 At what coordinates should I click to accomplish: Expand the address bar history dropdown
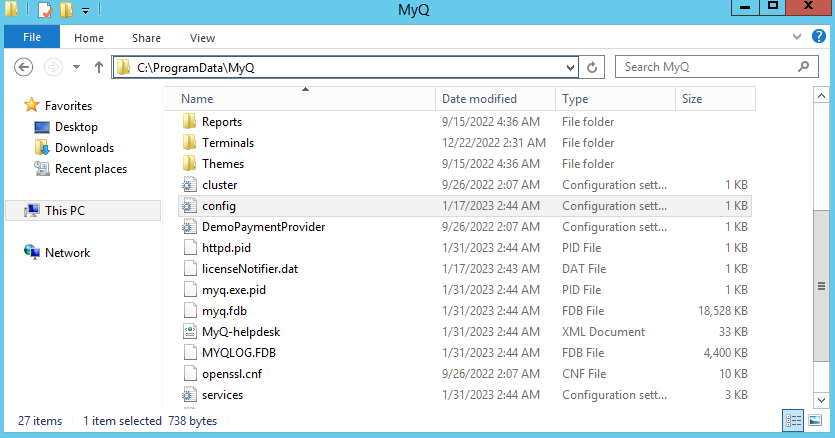pyautogui.click(x=570, y=67)
